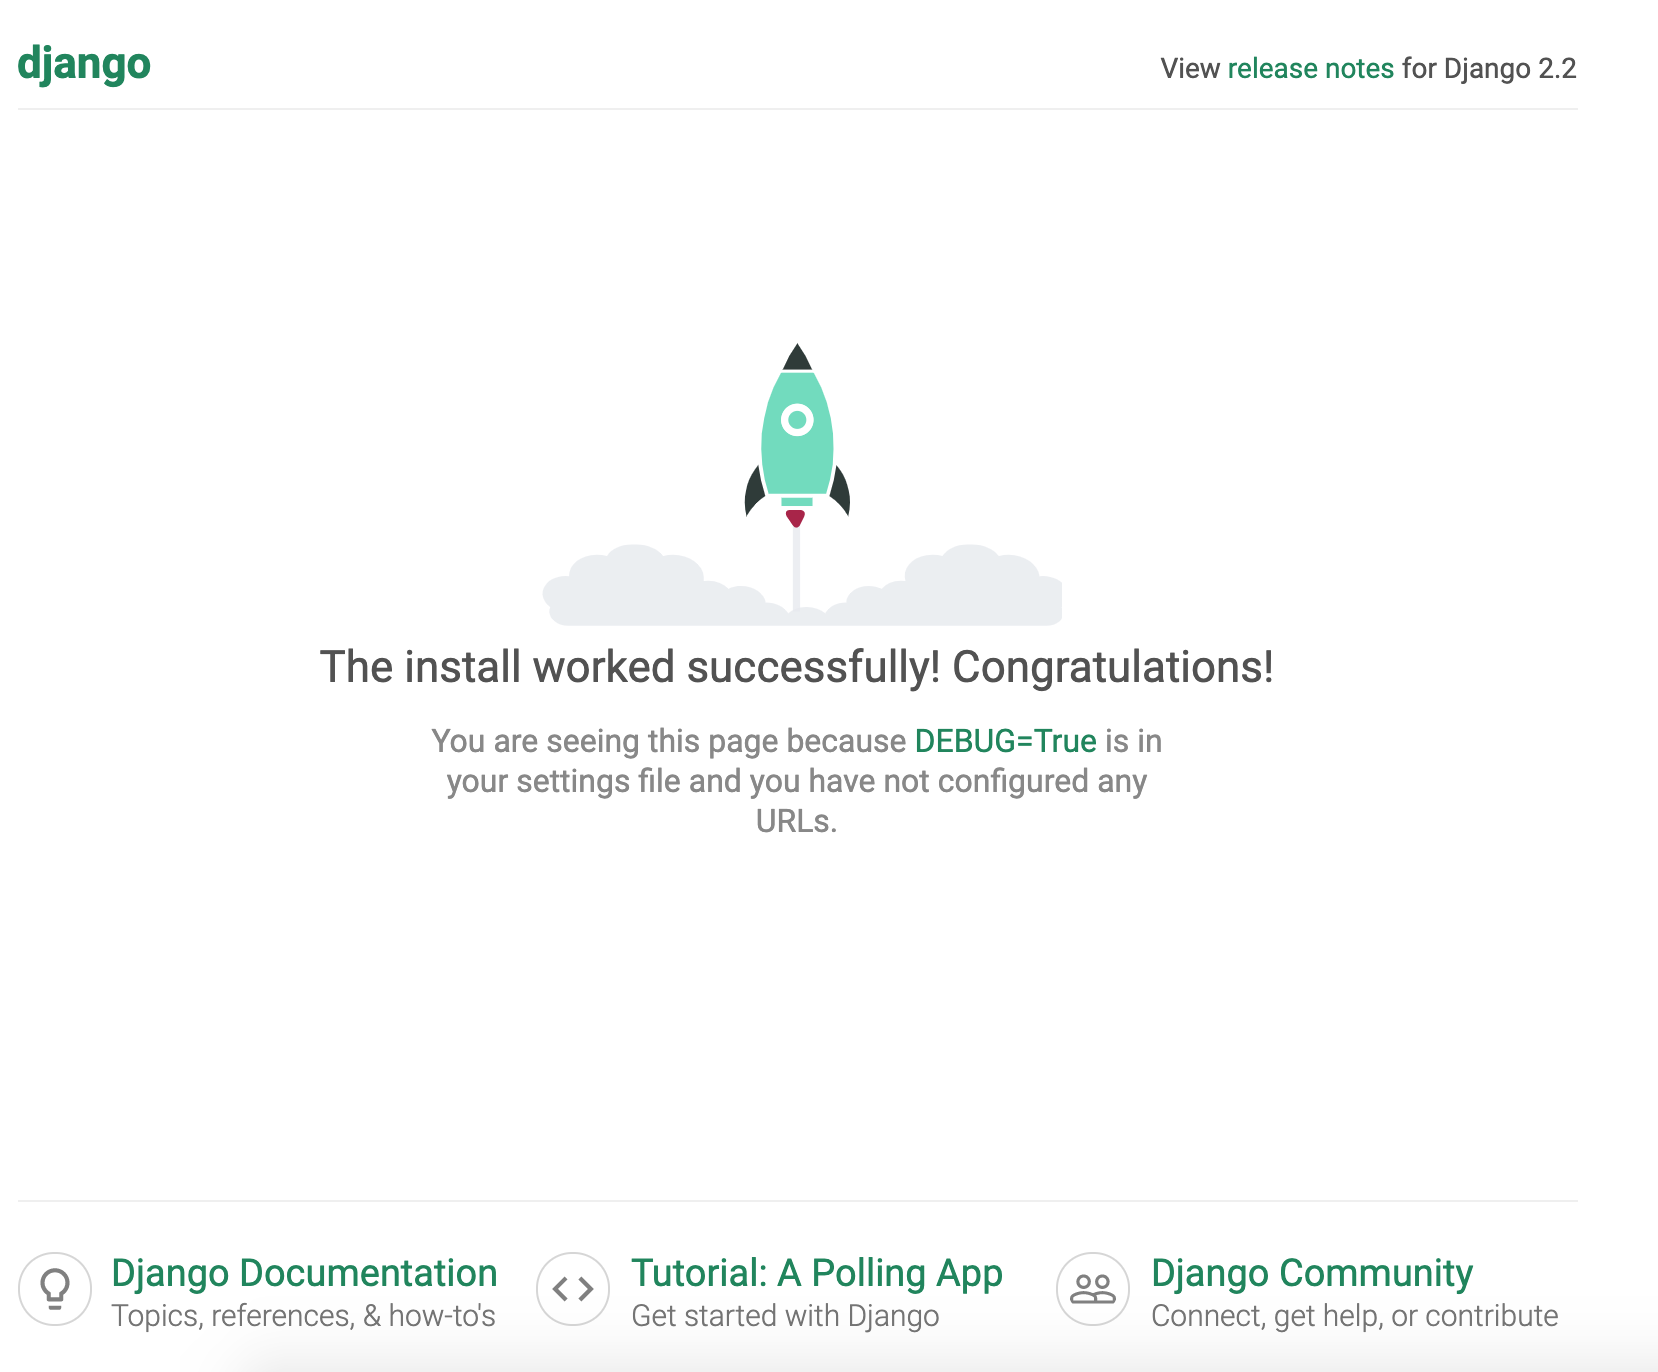Open Django Documentation heading link

(x=304, y=1273)
